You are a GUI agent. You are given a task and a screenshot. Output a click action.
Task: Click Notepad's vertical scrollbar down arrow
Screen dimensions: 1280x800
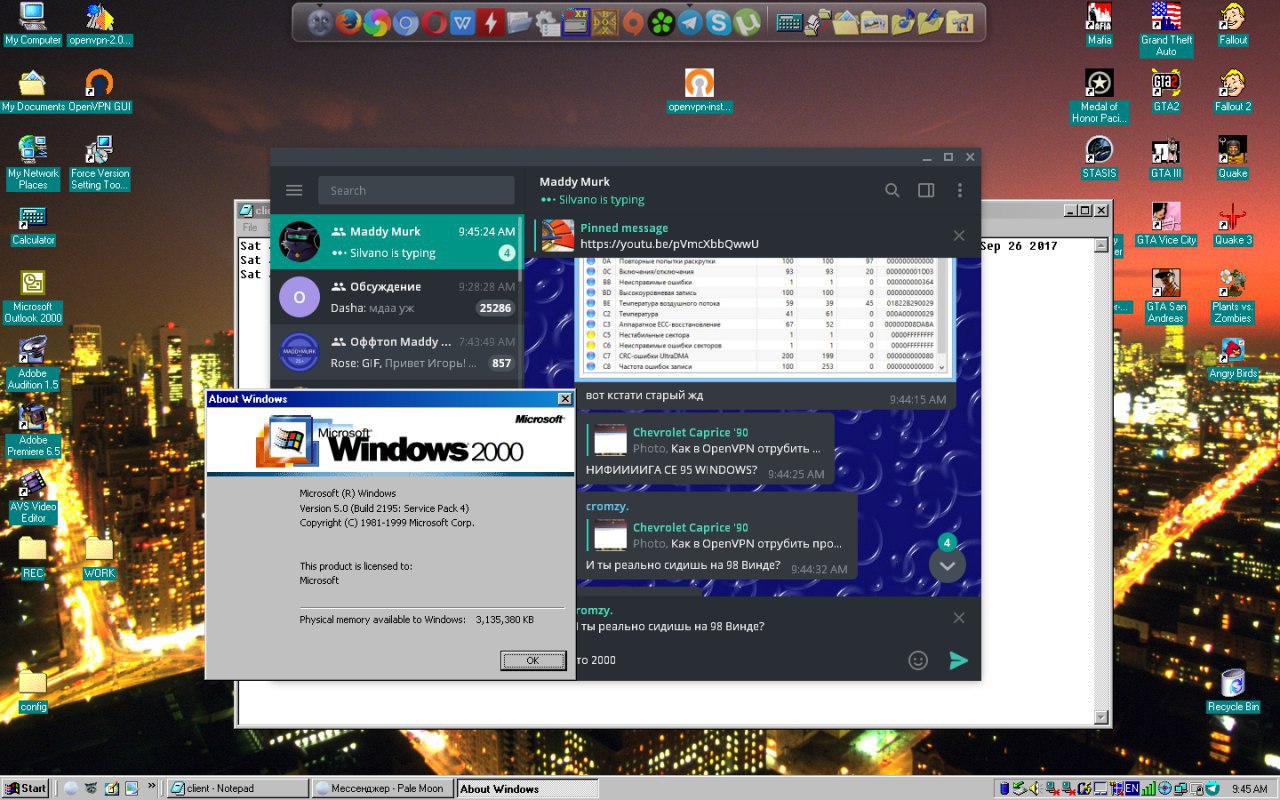1102,717
